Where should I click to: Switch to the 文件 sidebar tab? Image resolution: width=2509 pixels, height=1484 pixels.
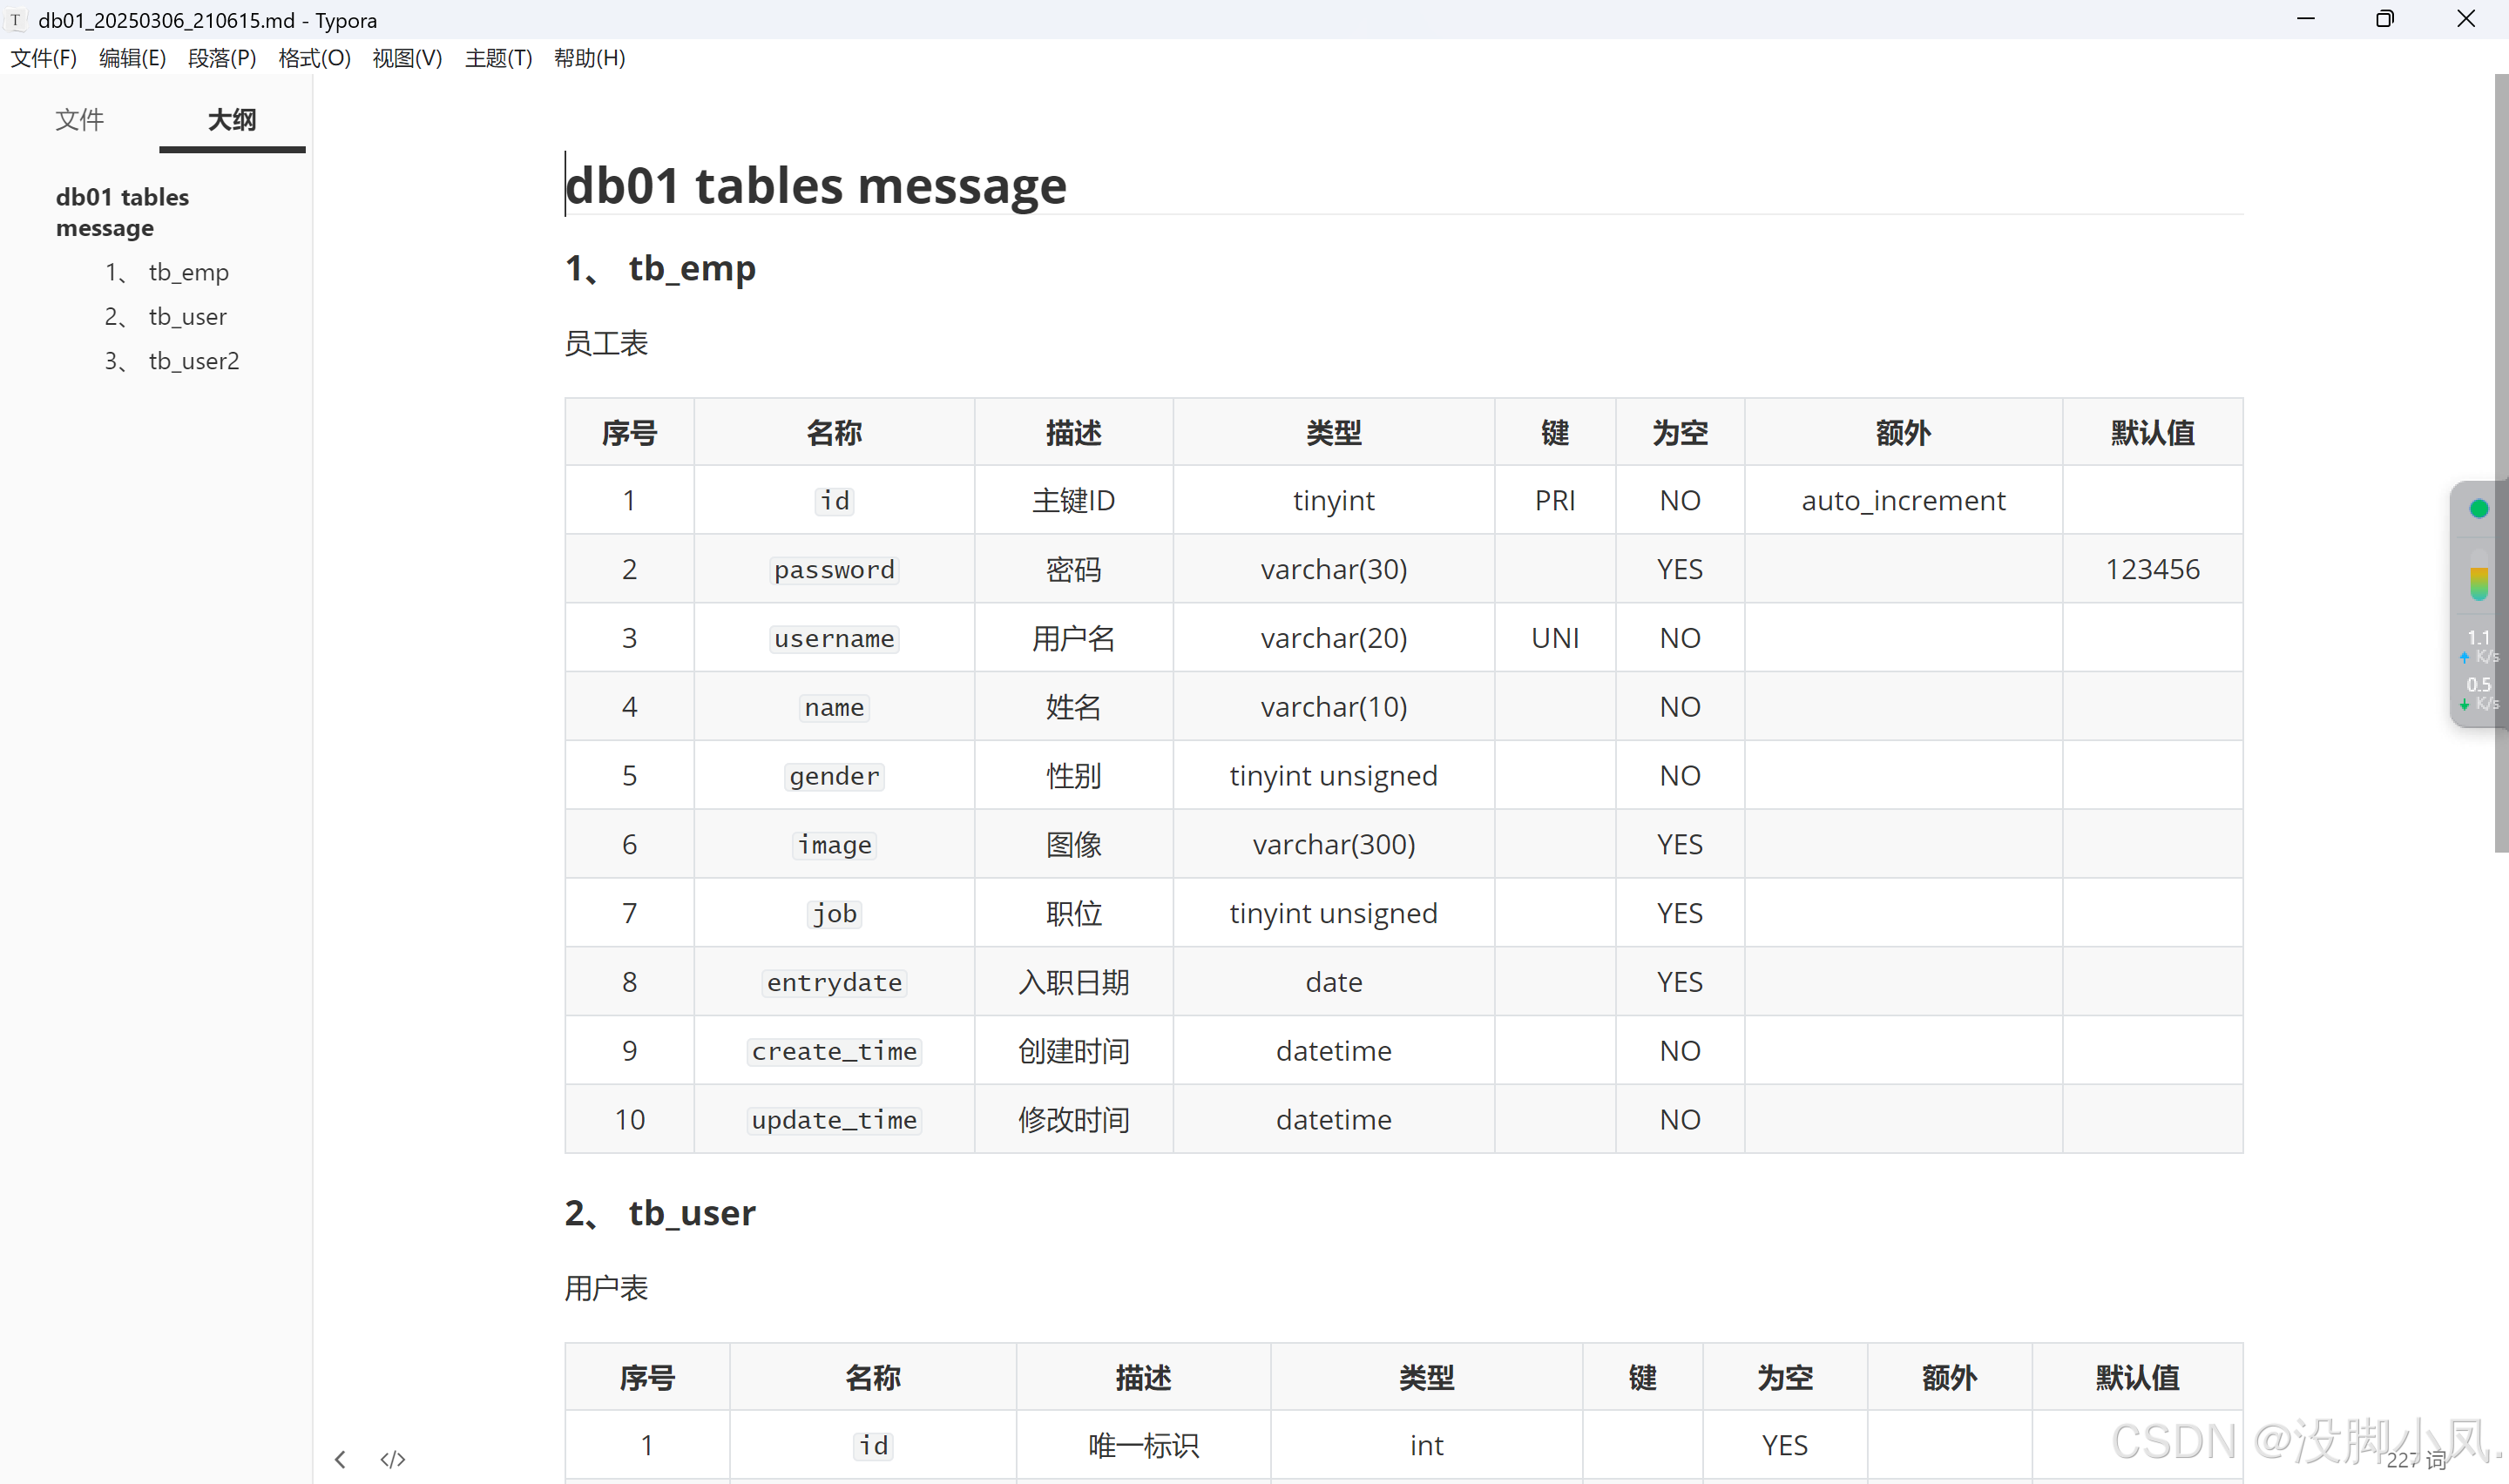(x=80, y=119)
